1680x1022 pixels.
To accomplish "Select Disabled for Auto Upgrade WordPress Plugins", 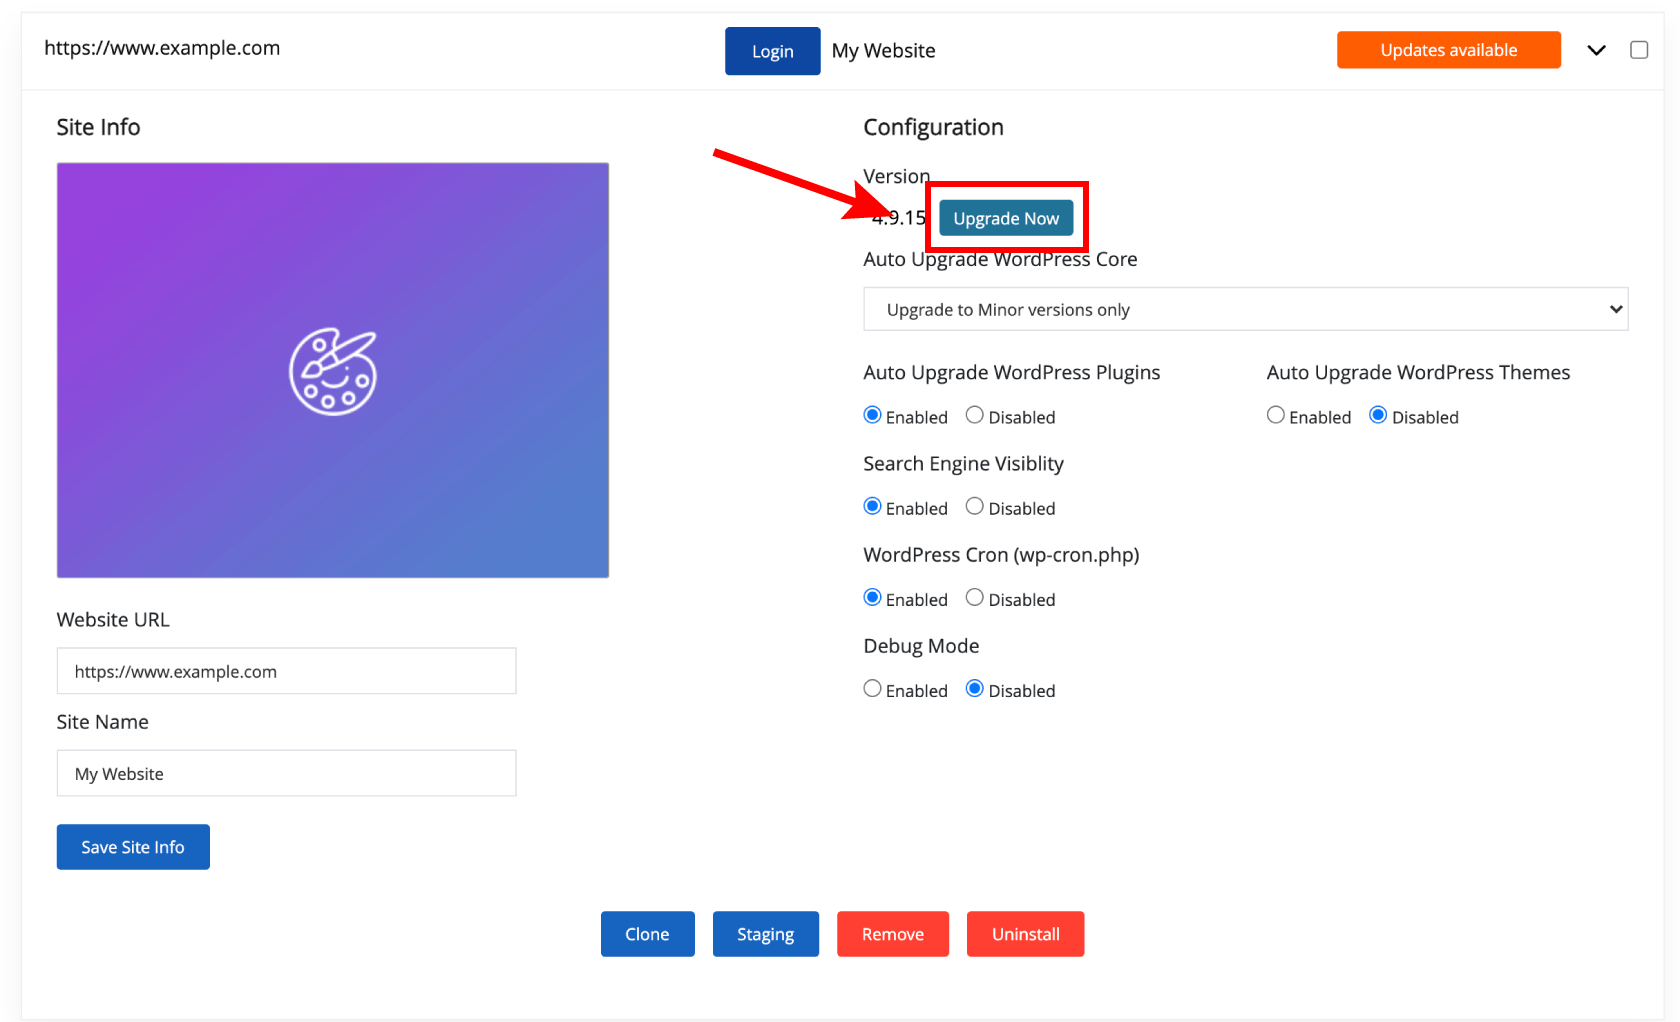I will point(975,415).
